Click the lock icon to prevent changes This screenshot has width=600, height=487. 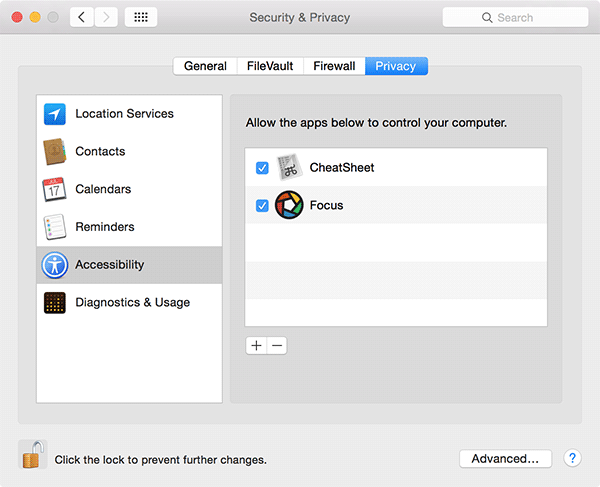[x=32, y=456]
